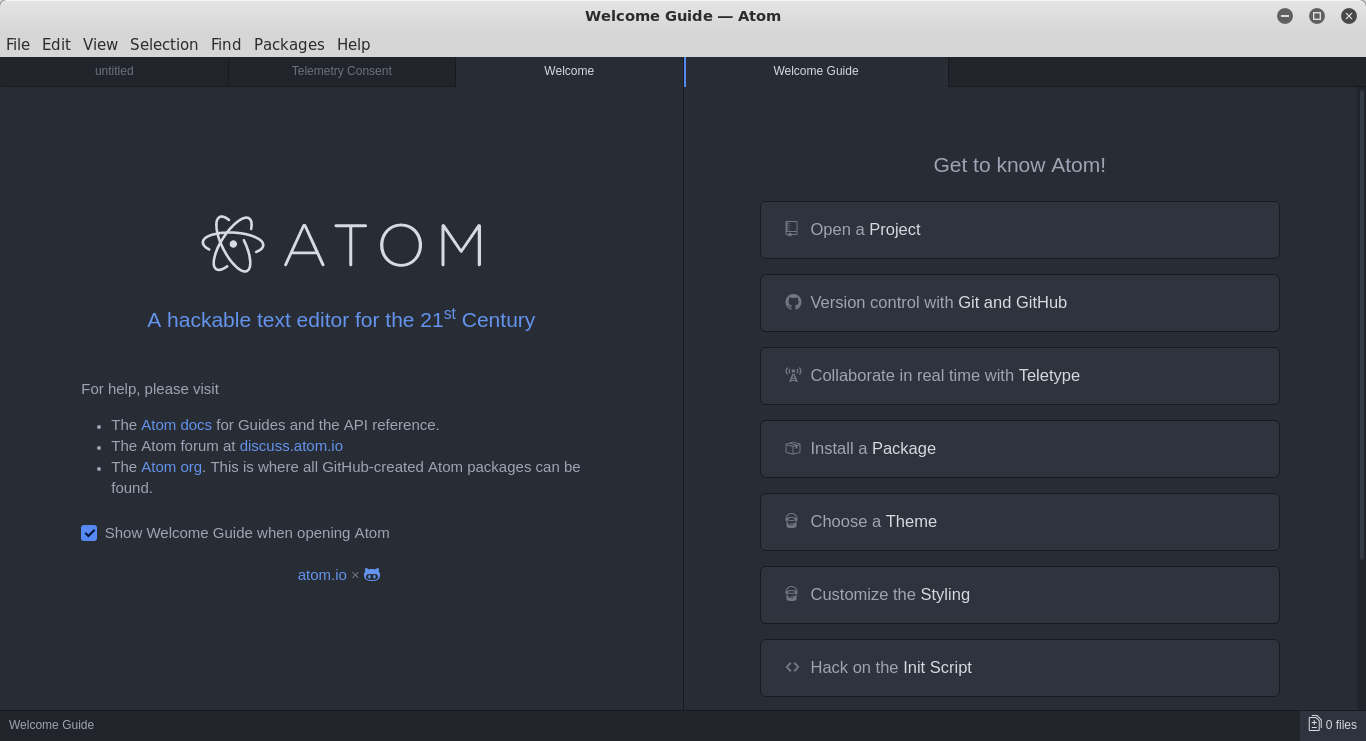This screenshot has height=741, width=1366.
Task: Minimize the Atom window
Action: [1285, 16]
